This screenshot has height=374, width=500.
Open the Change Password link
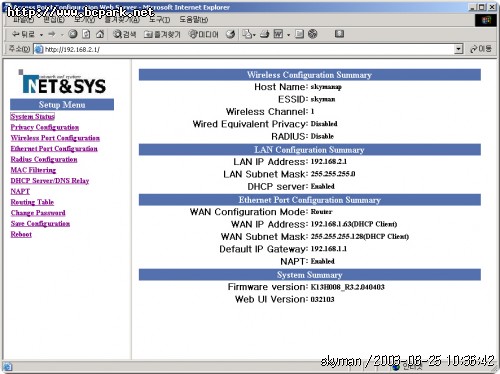(x=38, y=213)
